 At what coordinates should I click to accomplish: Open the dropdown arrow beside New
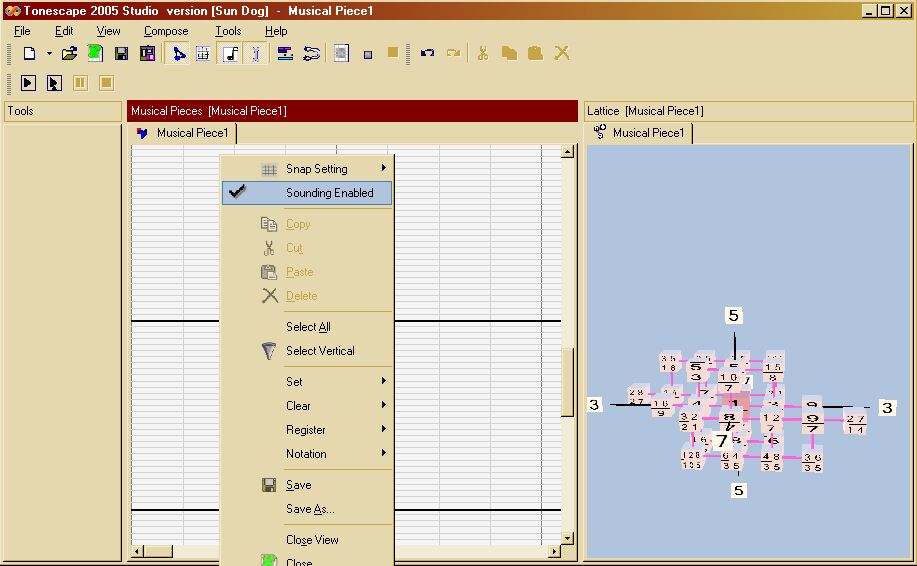[x=49, y=54]
